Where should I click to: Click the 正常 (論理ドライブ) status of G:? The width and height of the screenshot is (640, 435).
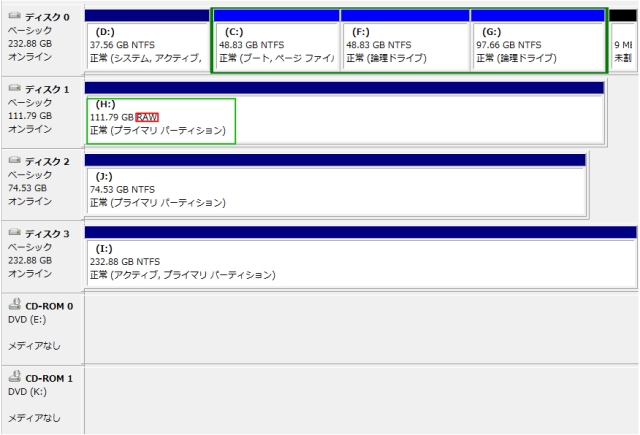point(516,58)
